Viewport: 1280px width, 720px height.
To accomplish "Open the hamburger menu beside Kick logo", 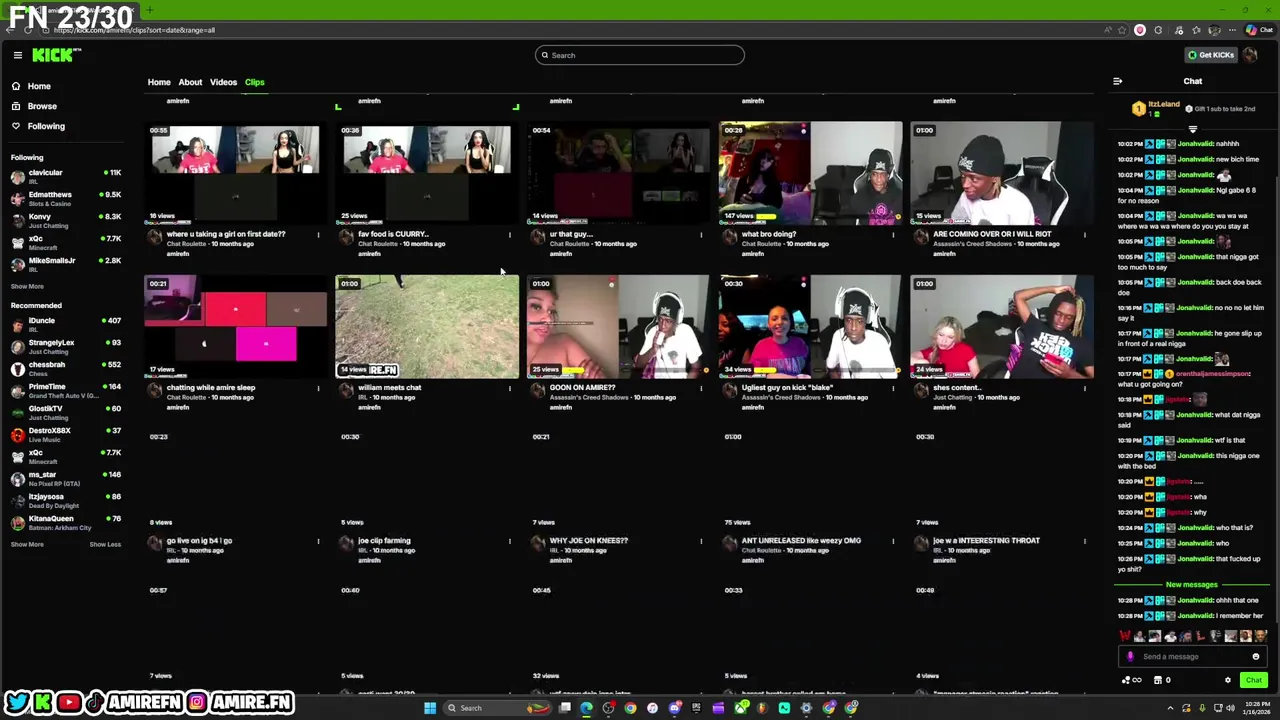I will [x=17, y=55].
